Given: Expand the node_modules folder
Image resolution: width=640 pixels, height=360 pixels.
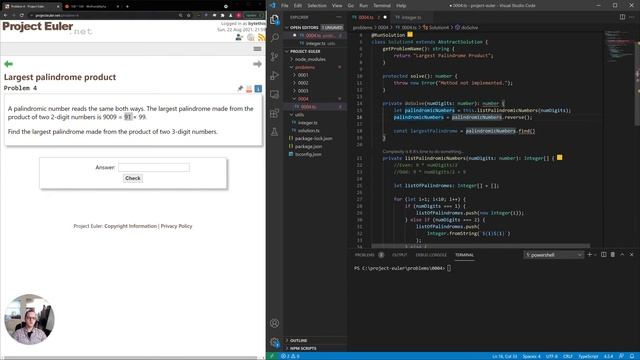Looking at the screenshot, I should point(310,59).
